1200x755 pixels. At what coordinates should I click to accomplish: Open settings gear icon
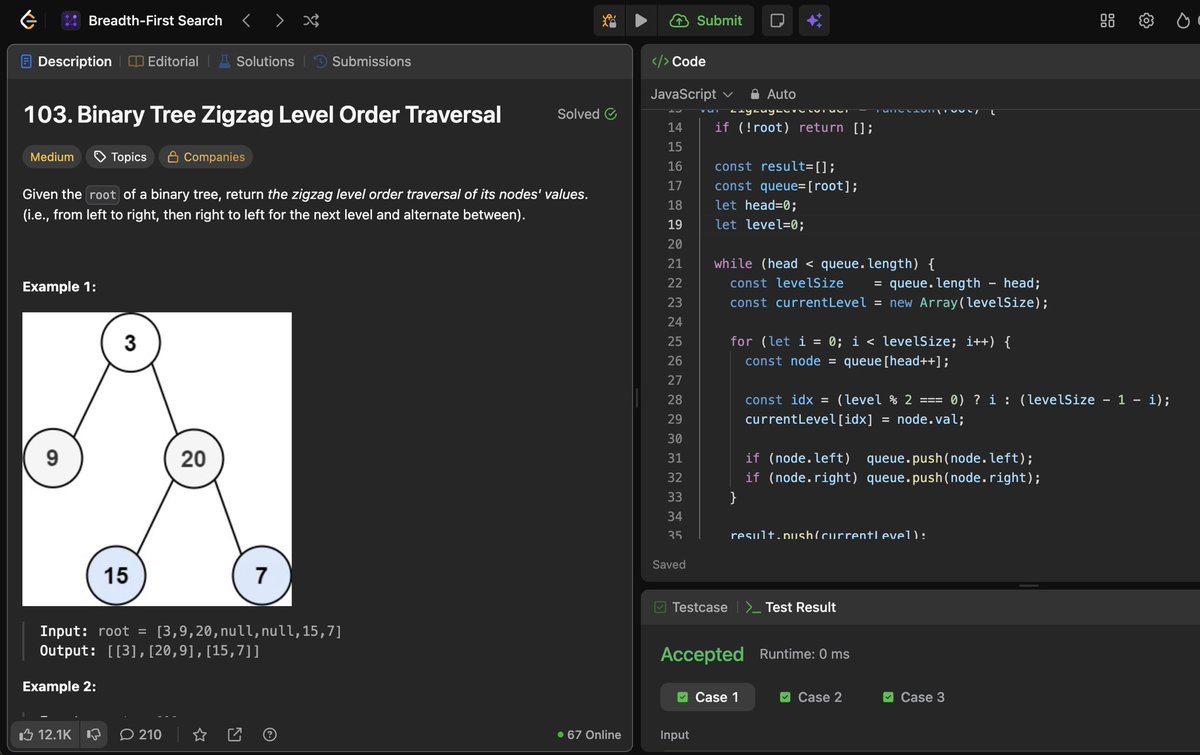pos(1146,20)
